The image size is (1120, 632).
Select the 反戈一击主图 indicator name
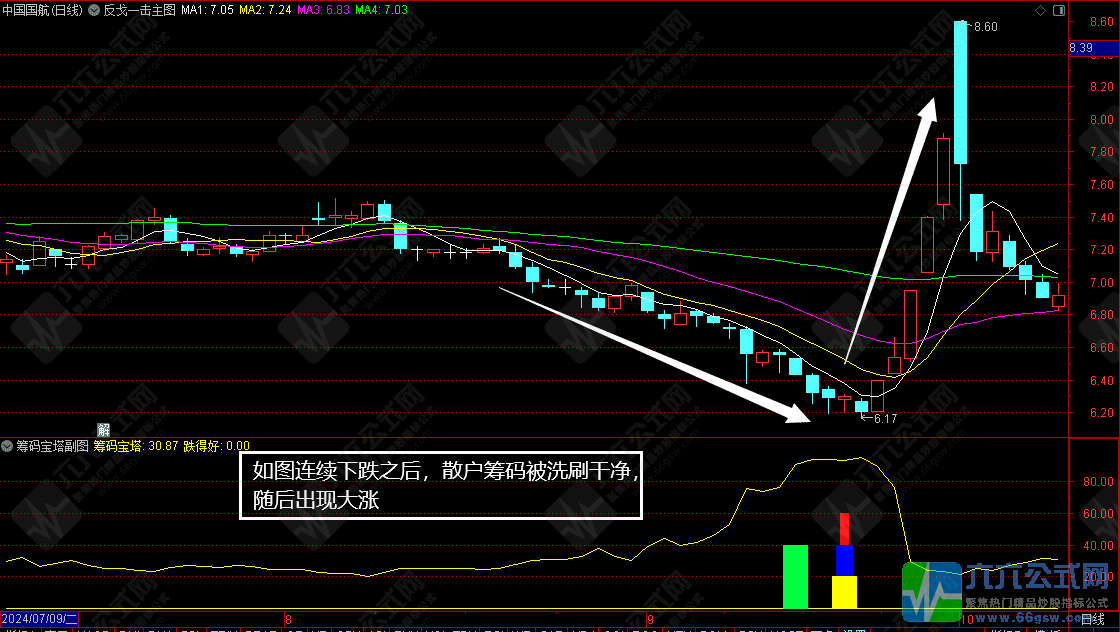[x=139, y=10]
